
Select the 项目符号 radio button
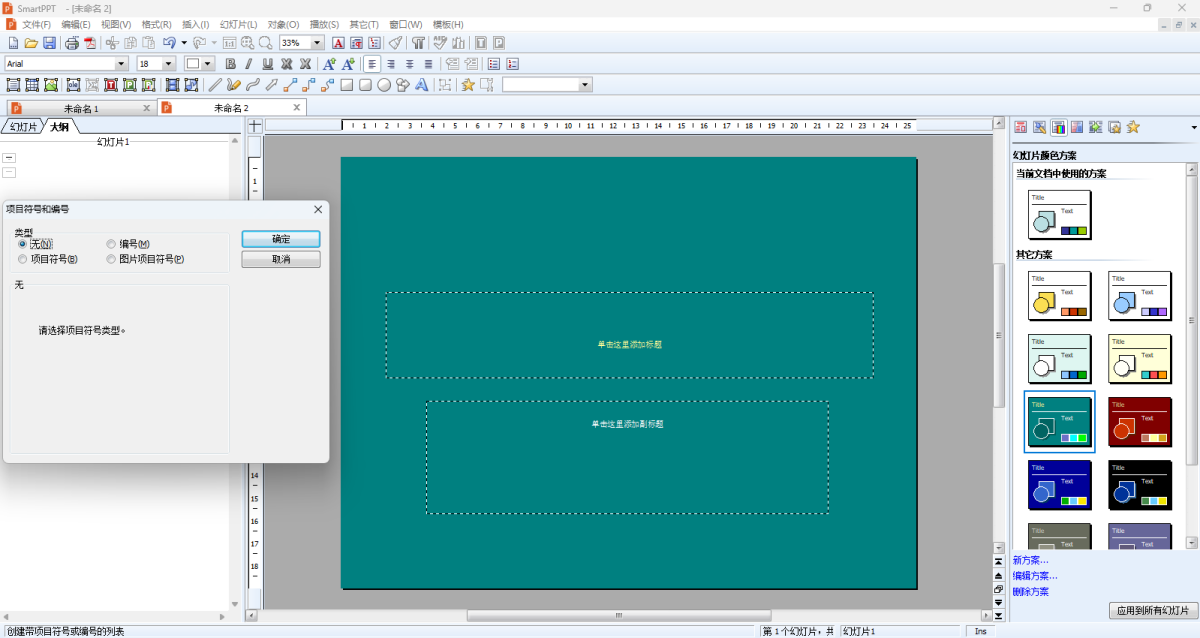pos(22,258)
